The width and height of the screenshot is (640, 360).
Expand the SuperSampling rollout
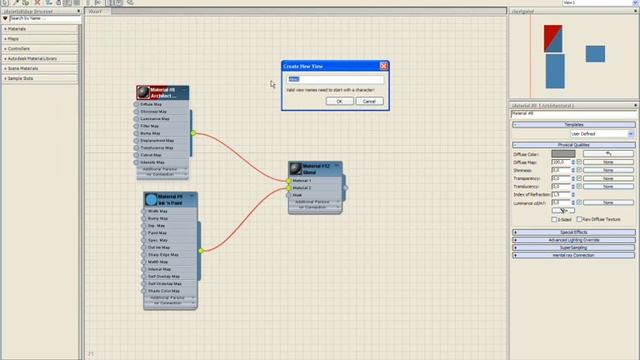pyautogui.click(x=573, y=248)
